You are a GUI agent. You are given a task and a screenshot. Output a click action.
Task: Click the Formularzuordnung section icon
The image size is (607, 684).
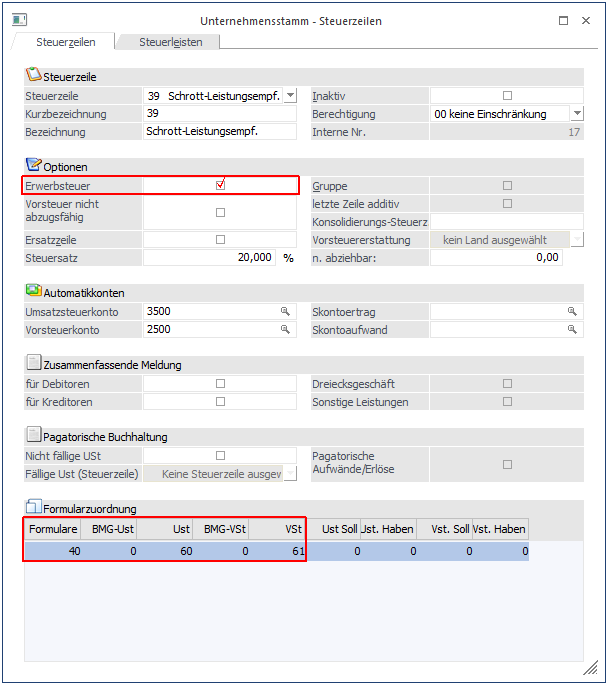point(33,507)
